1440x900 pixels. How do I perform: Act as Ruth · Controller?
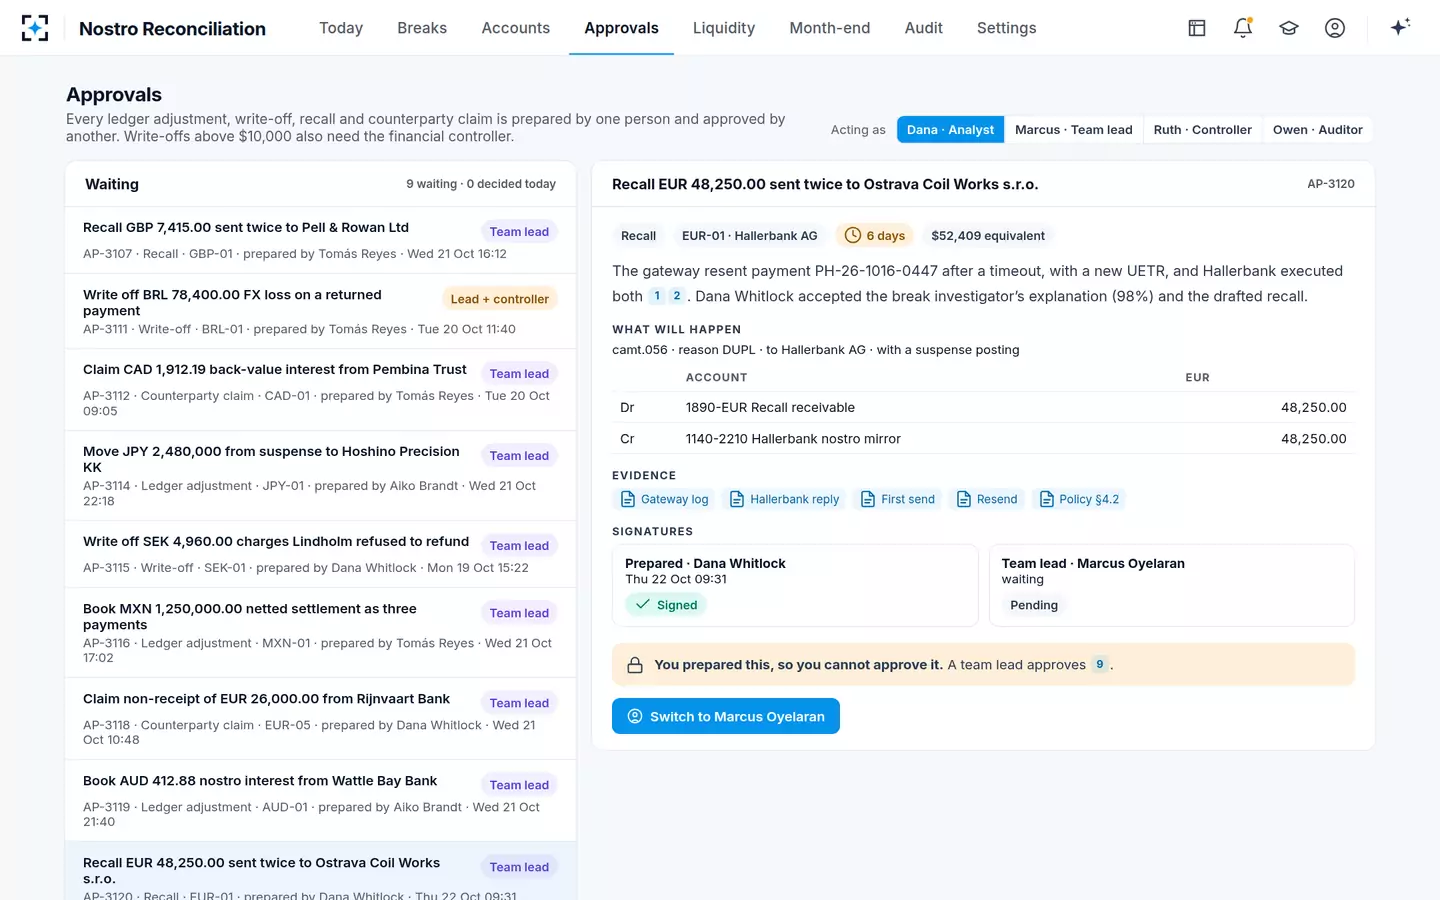pos(1202,130)
